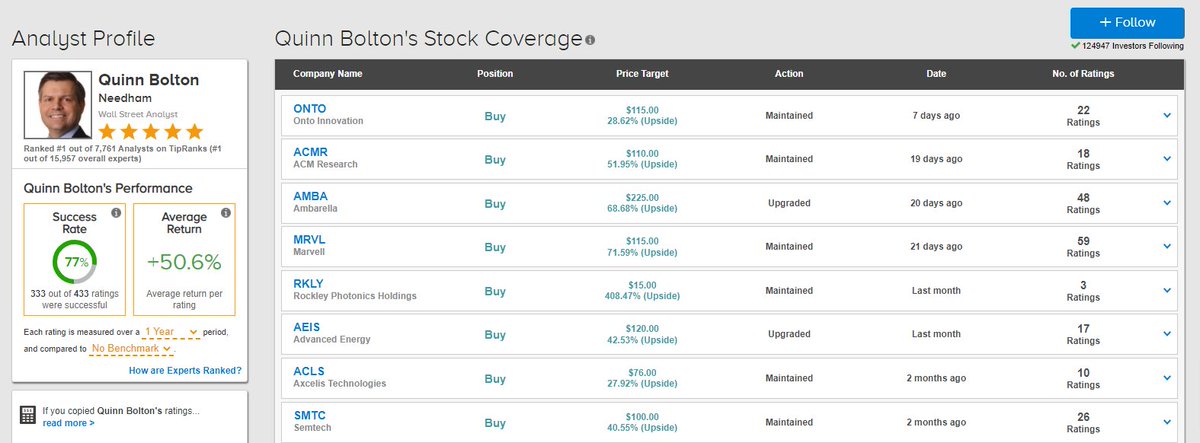
Task: Click the five-star analyst rating
Action: pyautogui.click(x=150, y=131)
